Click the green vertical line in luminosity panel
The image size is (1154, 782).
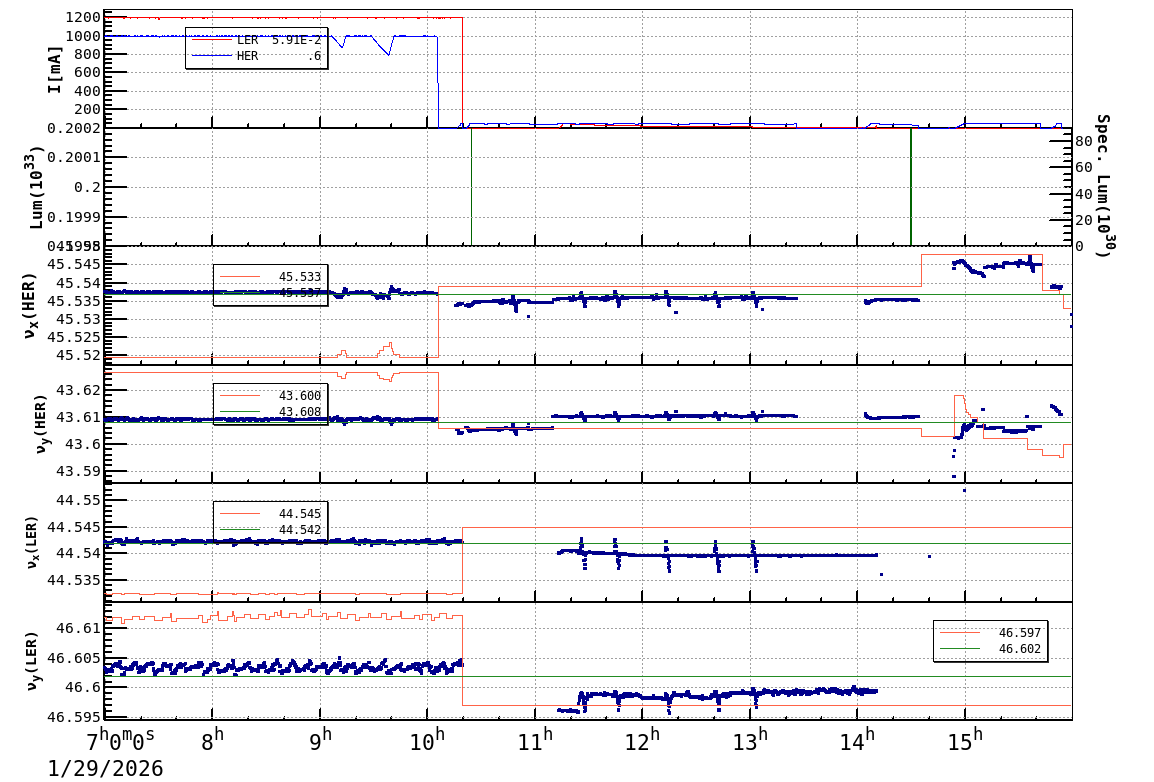tap(911, 190)
